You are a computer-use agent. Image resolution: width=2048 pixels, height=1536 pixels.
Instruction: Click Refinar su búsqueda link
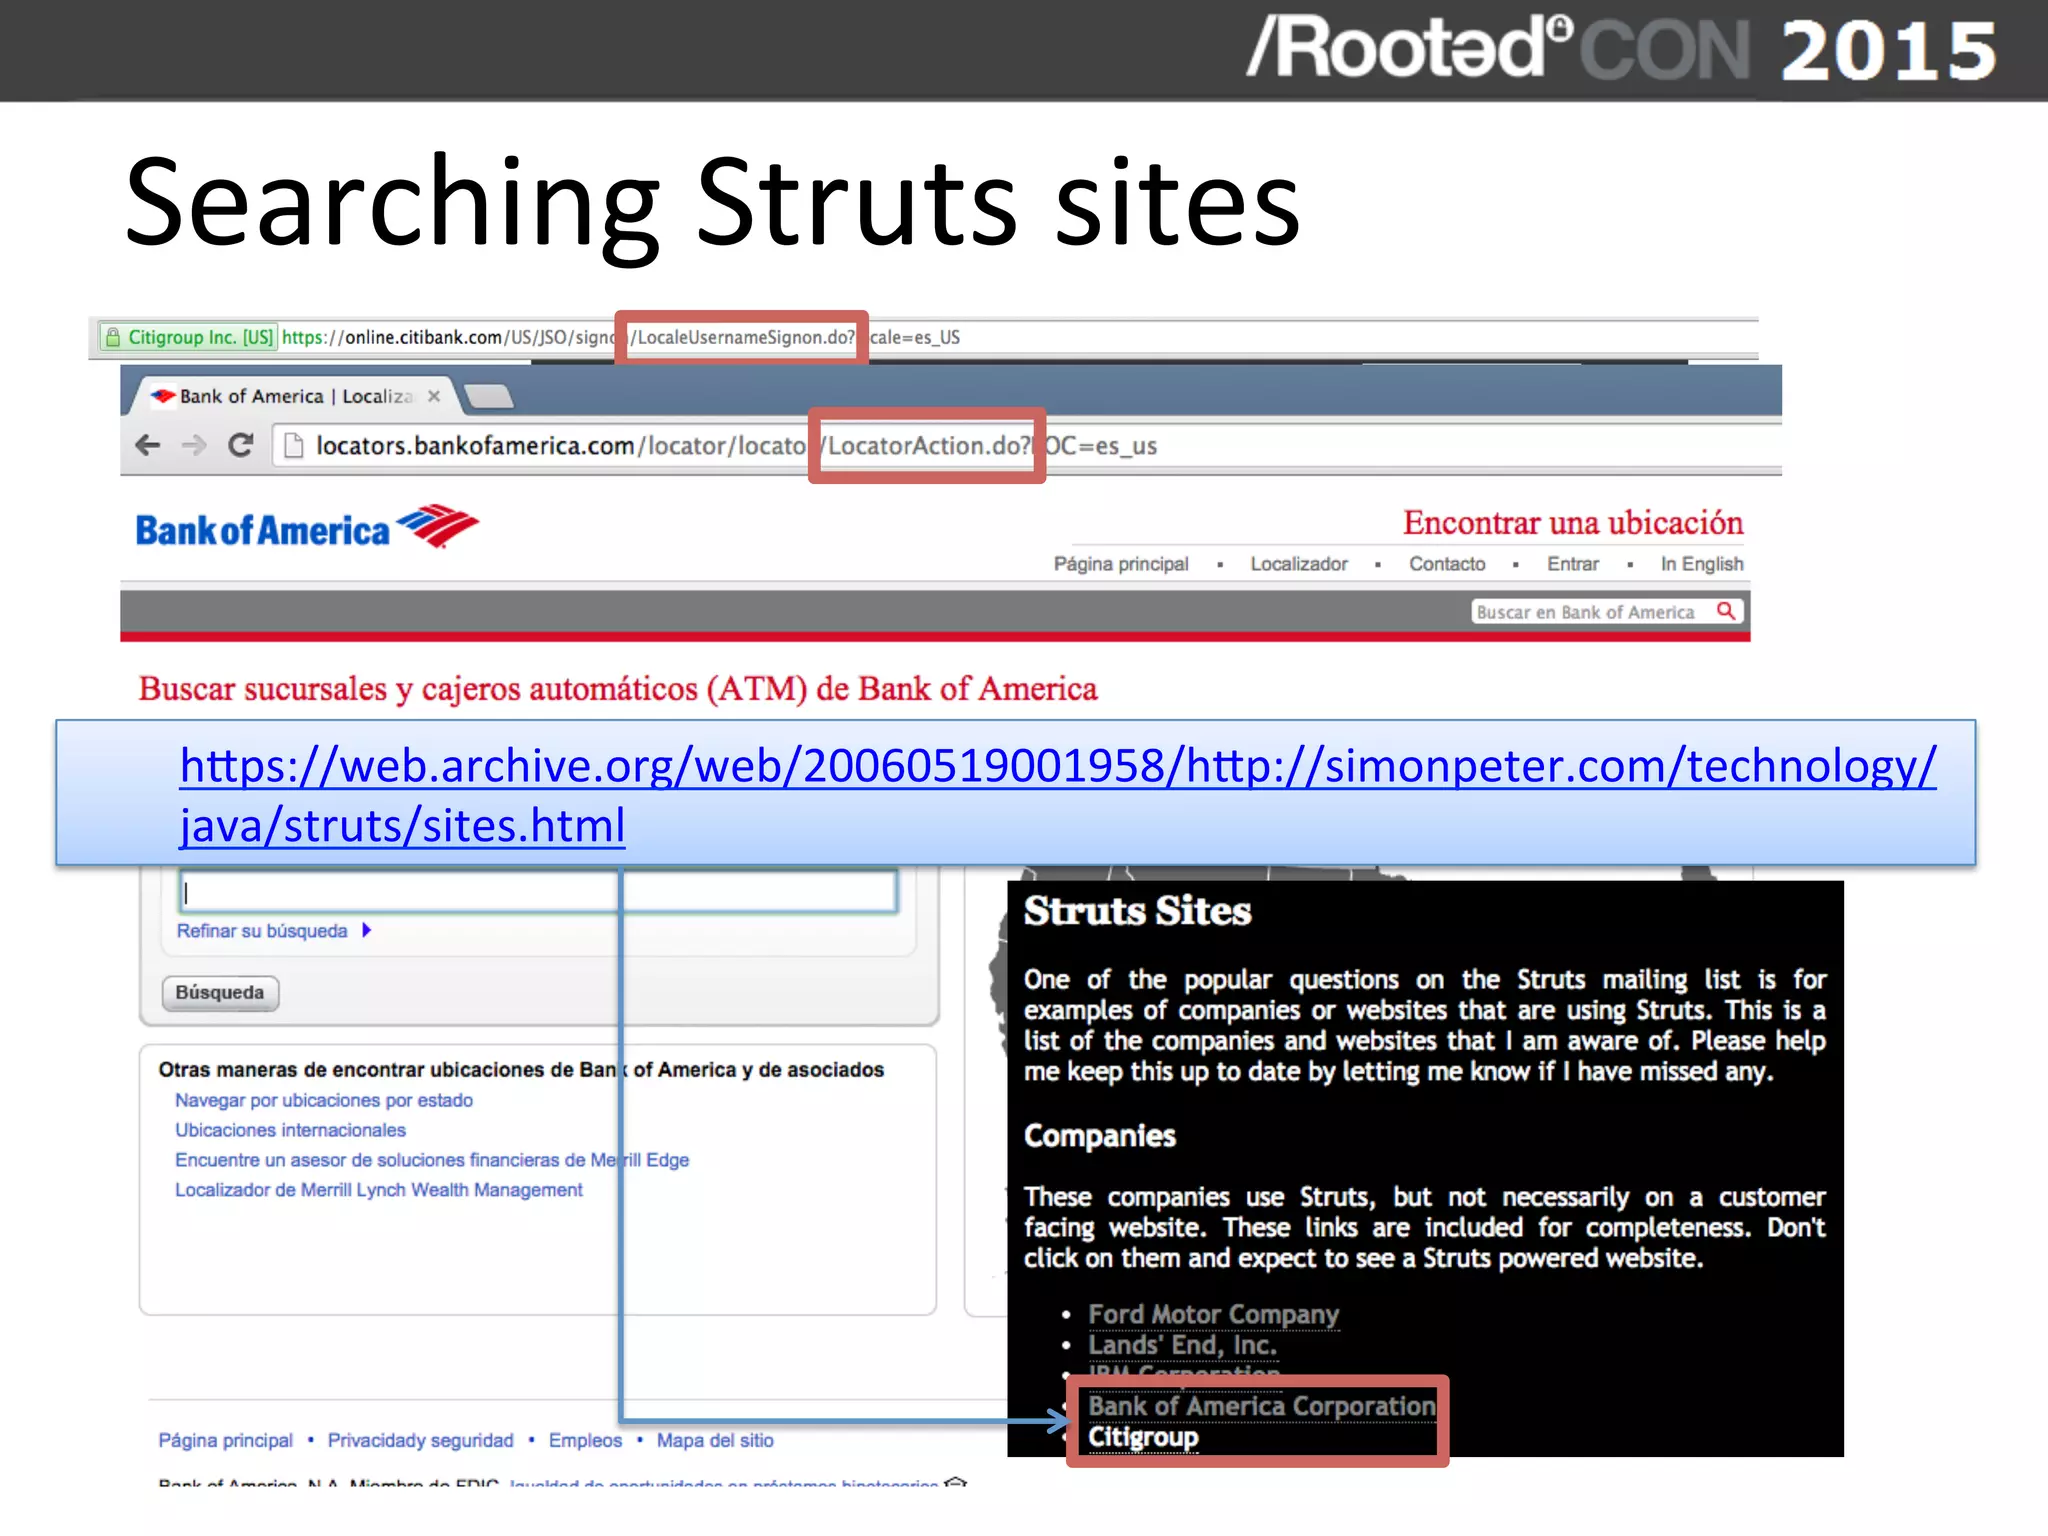click(262, 931)
